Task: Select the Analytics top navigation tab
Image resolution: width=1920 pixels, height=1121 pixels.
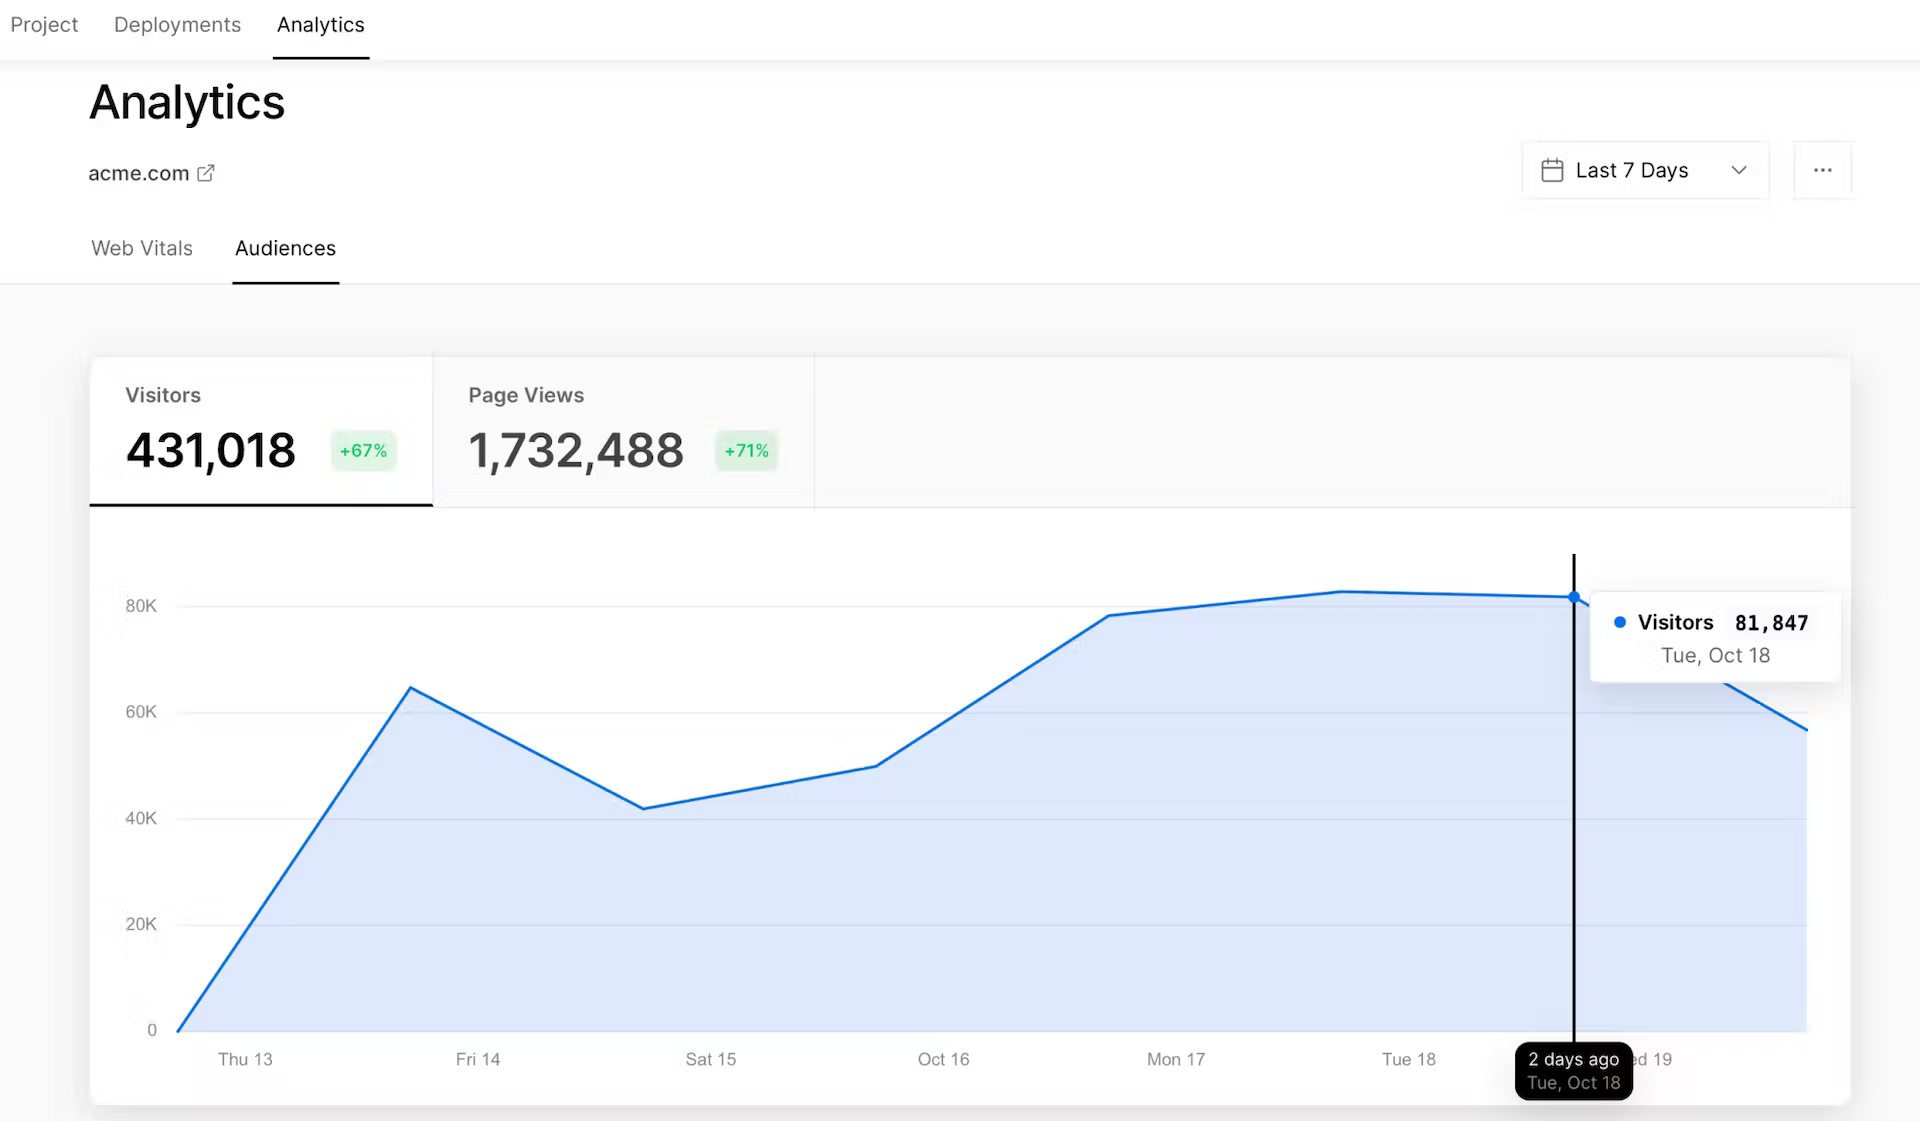Action: tap(320, 25)
